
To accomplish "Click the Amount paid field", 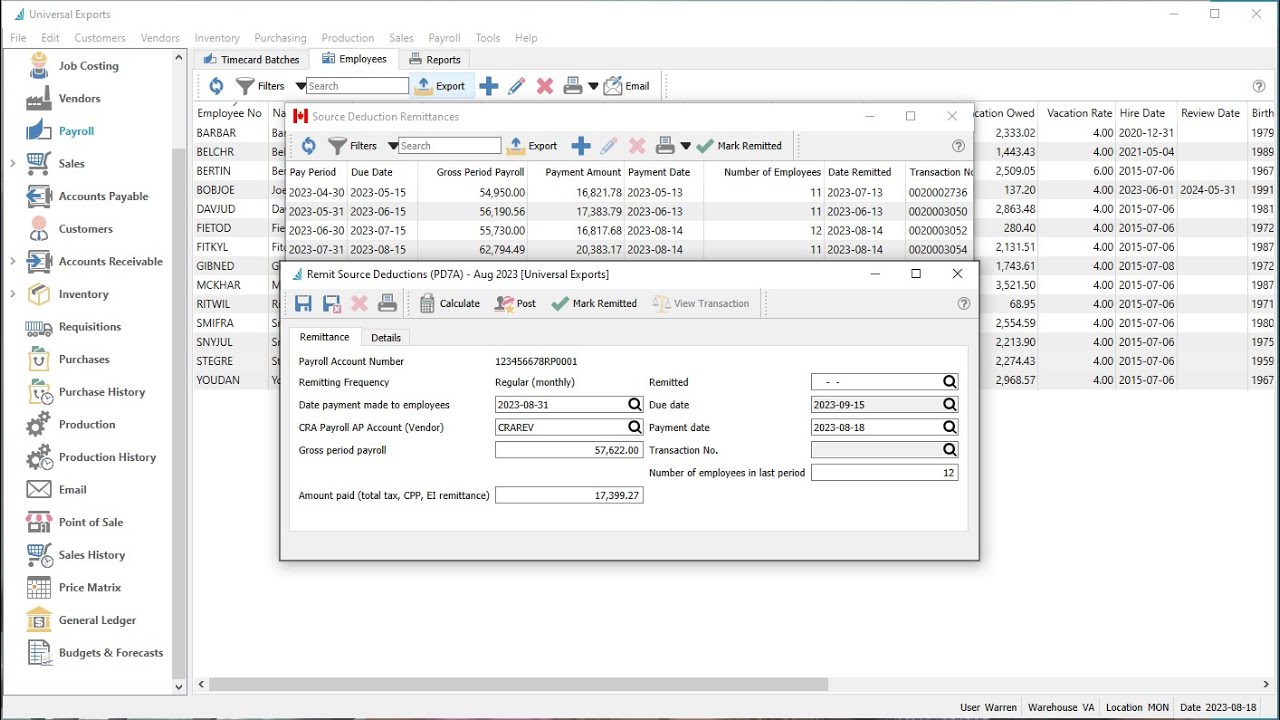I will 569,495.
